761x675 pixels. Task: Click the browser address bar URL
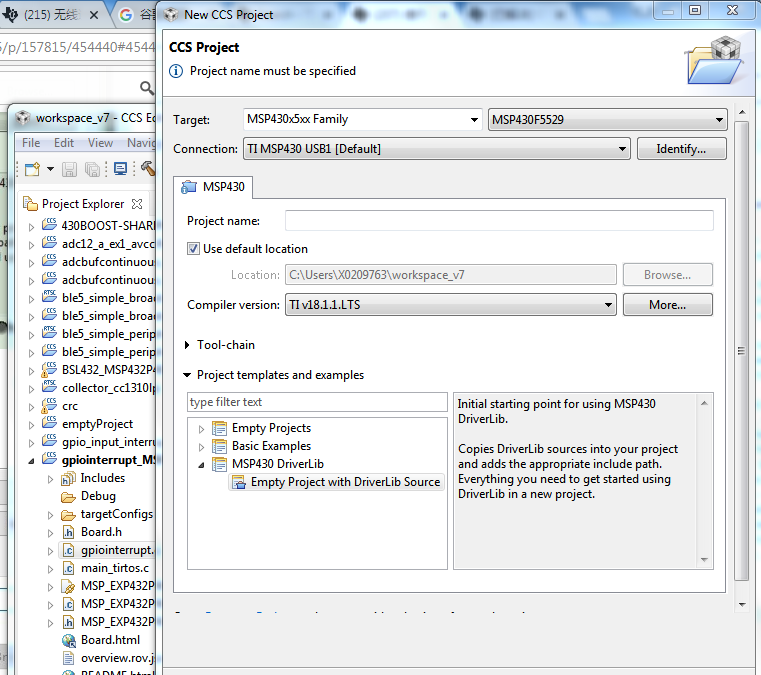tap(78, 47)
